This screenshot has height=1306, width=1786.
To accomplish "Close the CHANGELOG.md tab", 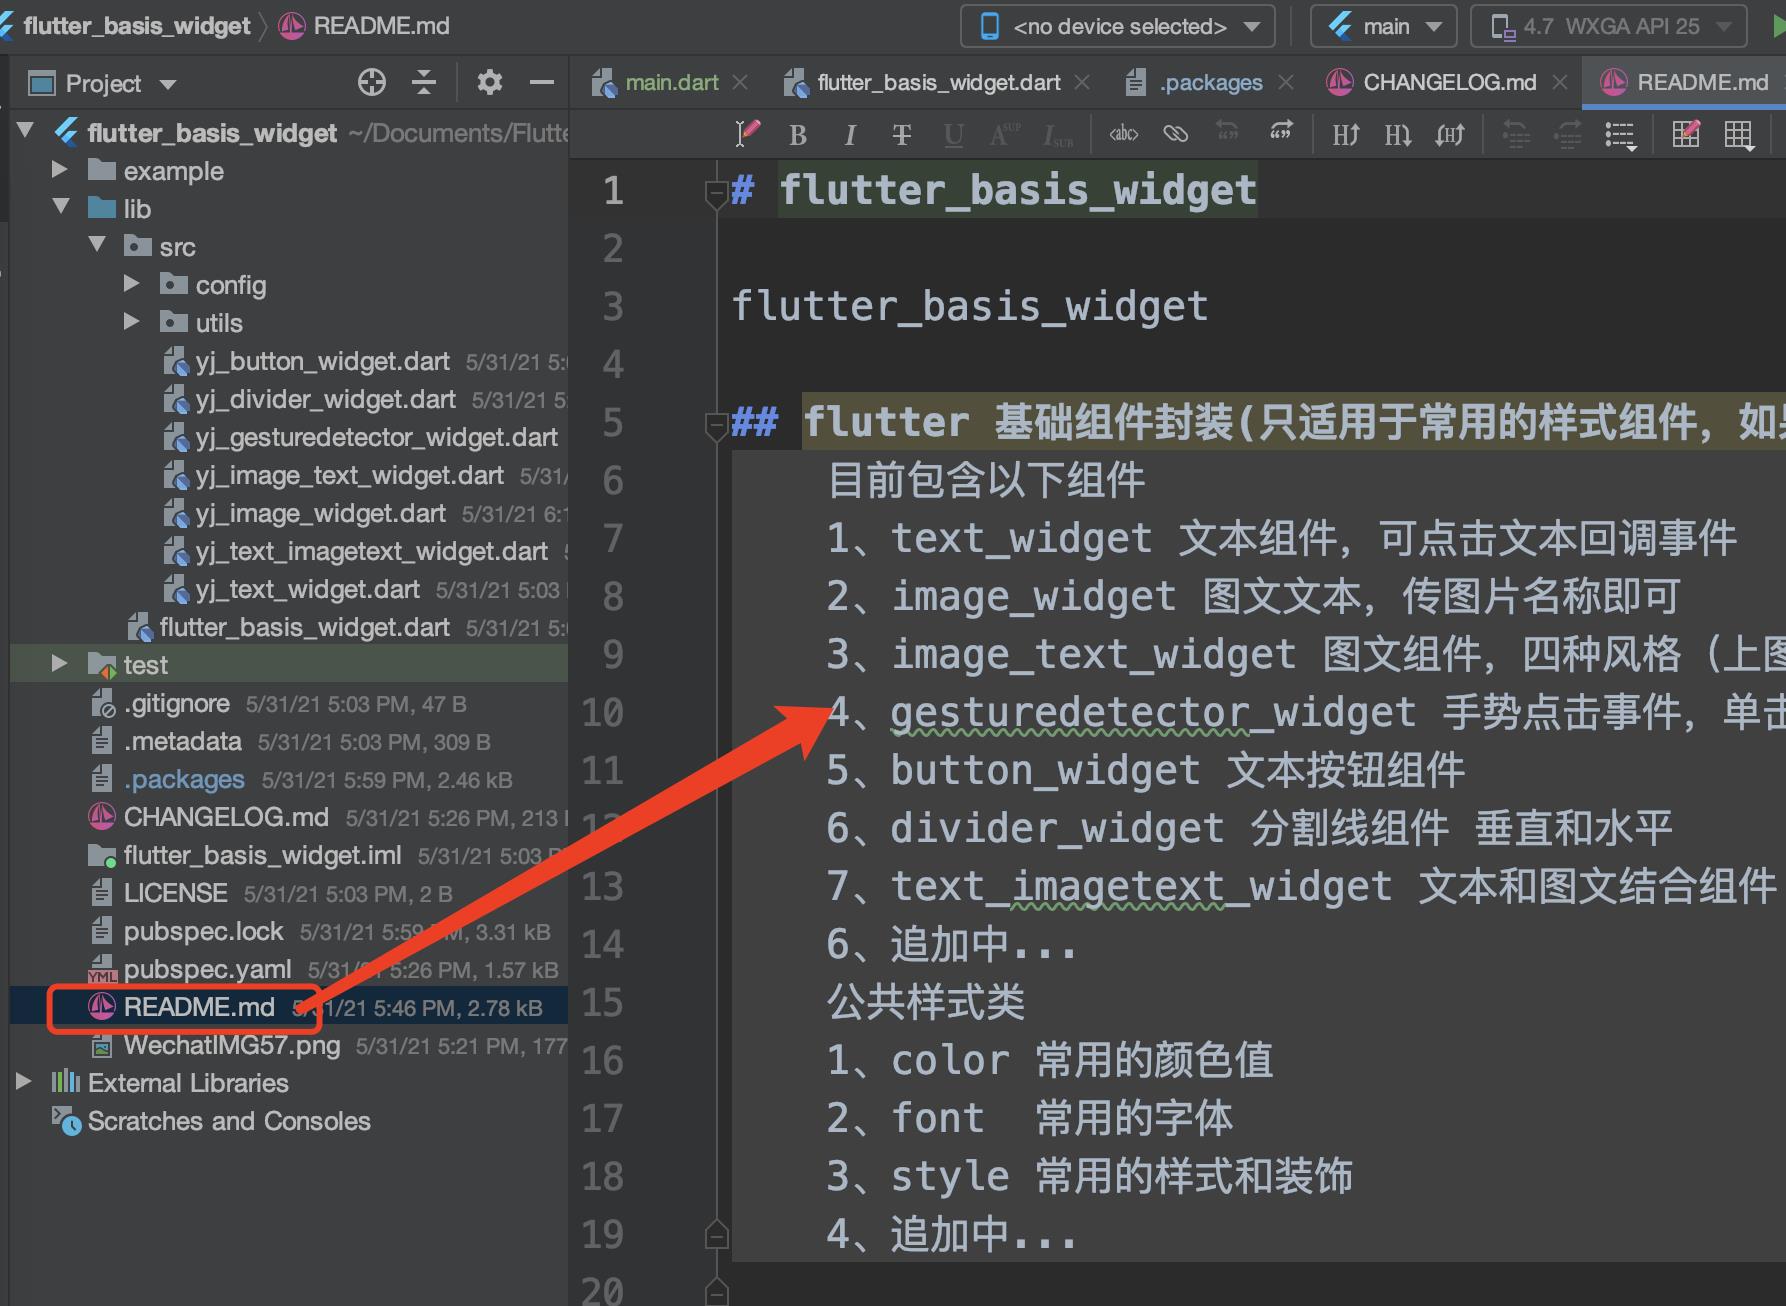I will click(1560, 83).
